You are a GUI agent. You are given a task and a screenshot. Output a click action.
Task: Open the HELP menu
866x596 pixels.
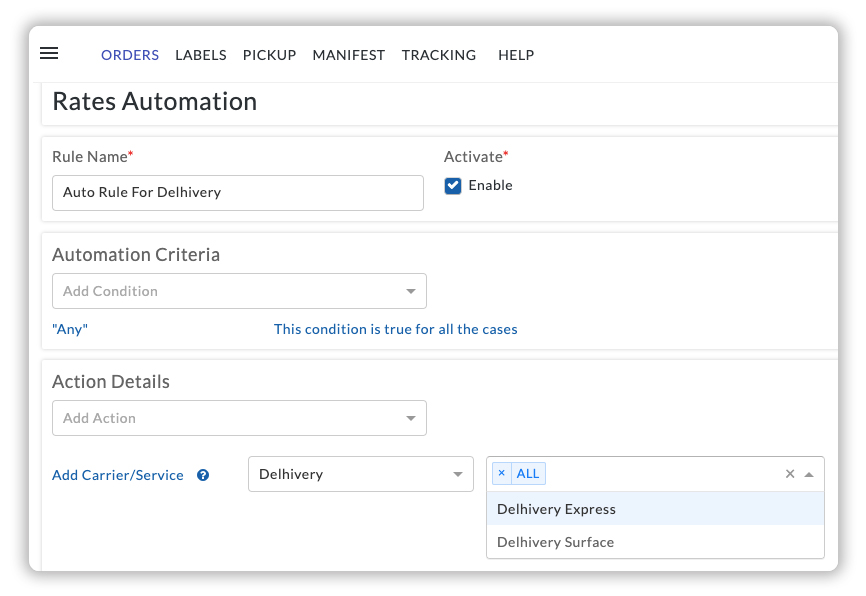516,55
